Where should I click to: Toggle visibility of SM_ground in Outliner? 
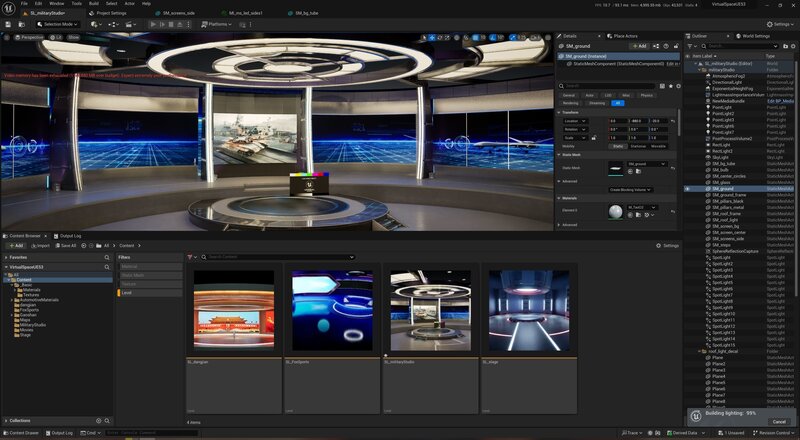point(687,188)
